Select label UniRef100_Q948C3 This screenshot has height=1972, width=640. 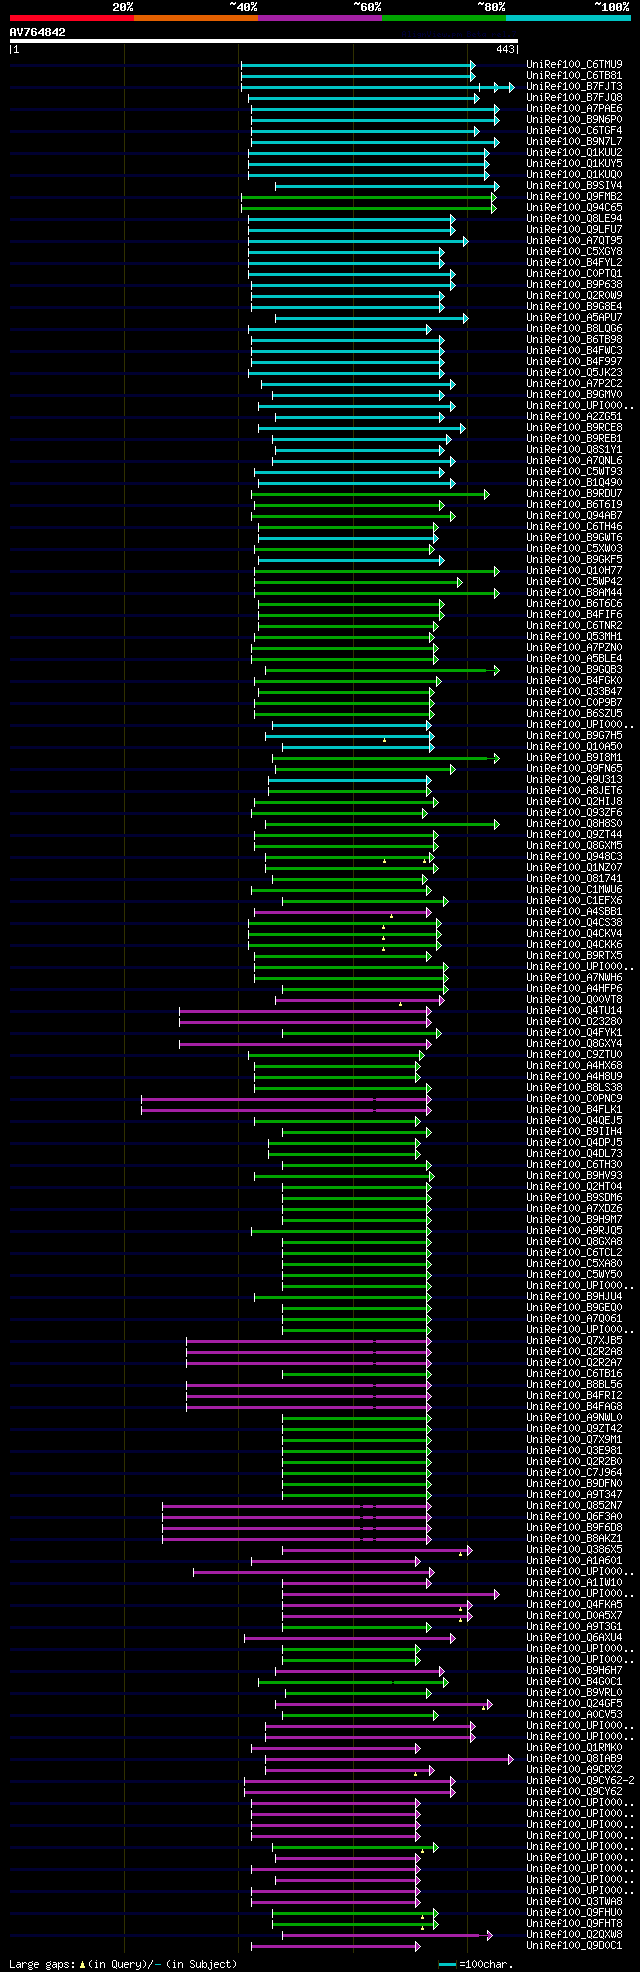pyautogui.click(x=574, y=856)
